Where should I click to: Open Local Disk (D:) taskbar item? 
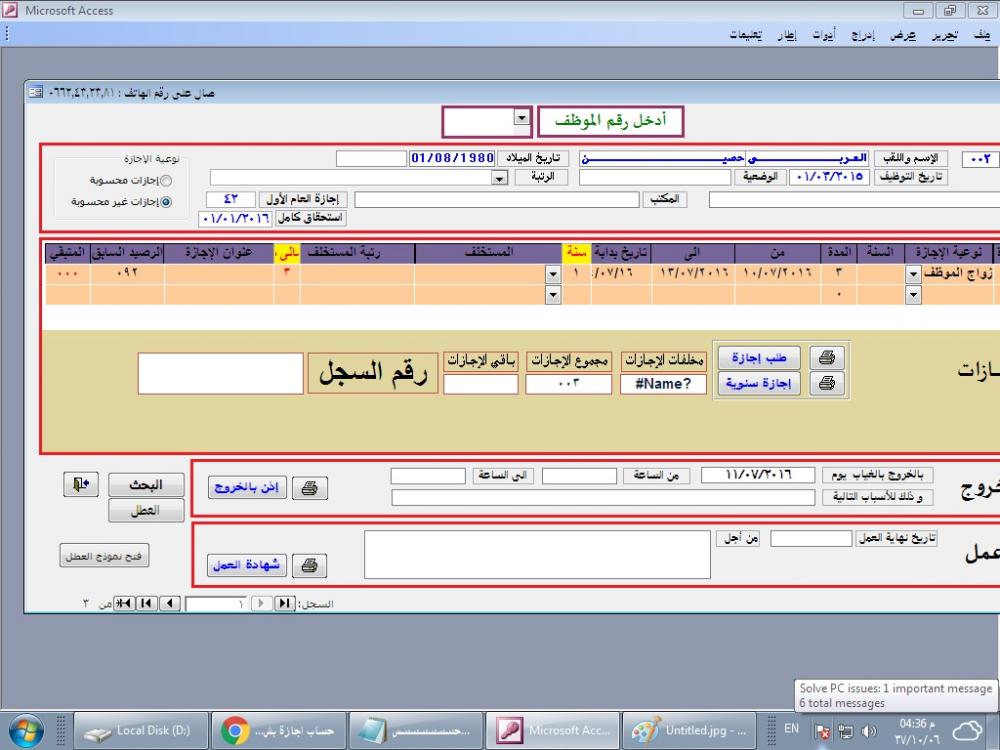141,731
